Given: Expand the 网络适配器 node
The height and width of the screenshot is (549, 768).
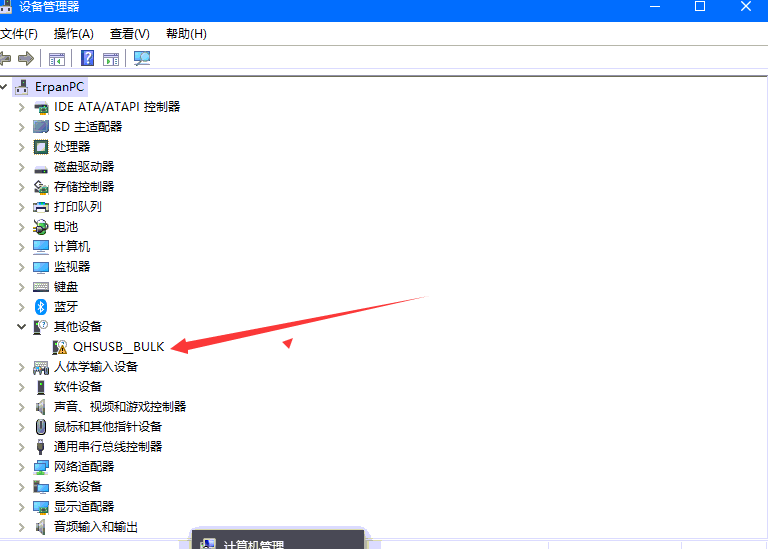Looking at the screenshot, I should click(22, 467).
